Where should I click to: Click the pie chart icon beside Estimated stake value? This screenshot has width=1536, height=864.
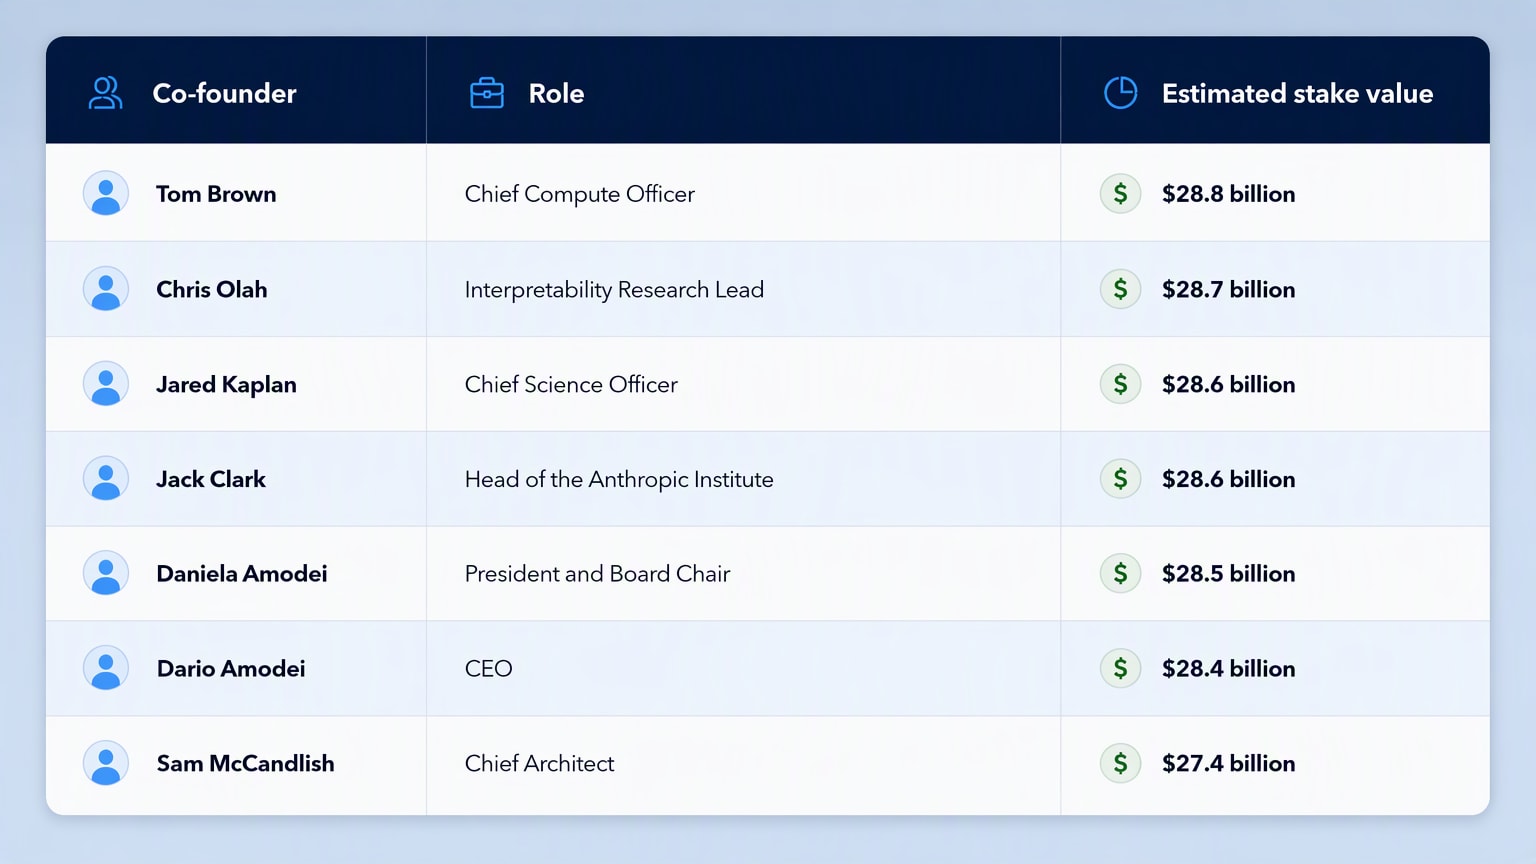pyautogui.click(x=1121, y=93)
